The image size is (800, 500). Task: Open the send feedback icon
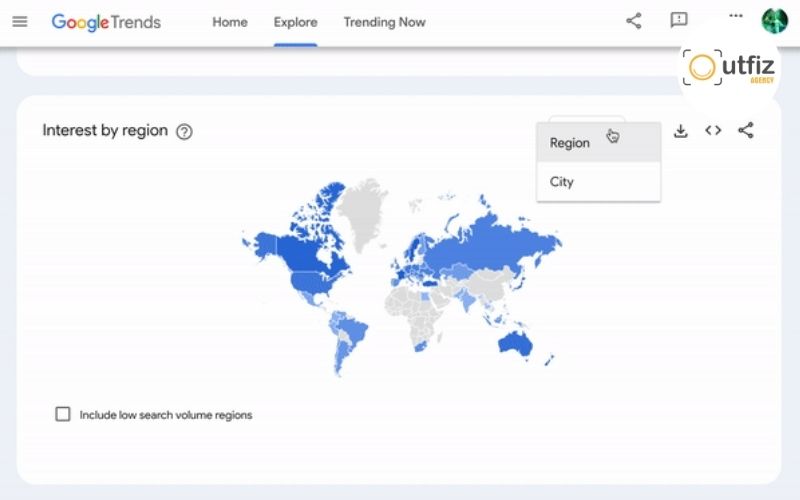pos(679,20)
